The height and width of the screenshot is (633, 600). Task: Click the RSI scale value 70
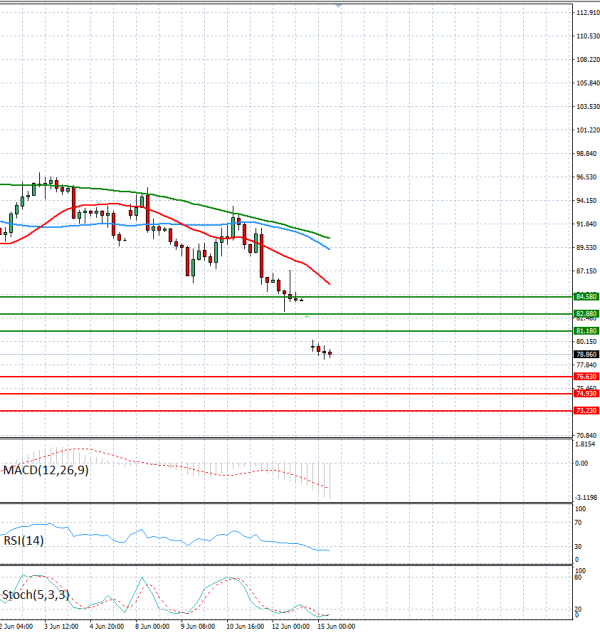click(x=578, y=523)
